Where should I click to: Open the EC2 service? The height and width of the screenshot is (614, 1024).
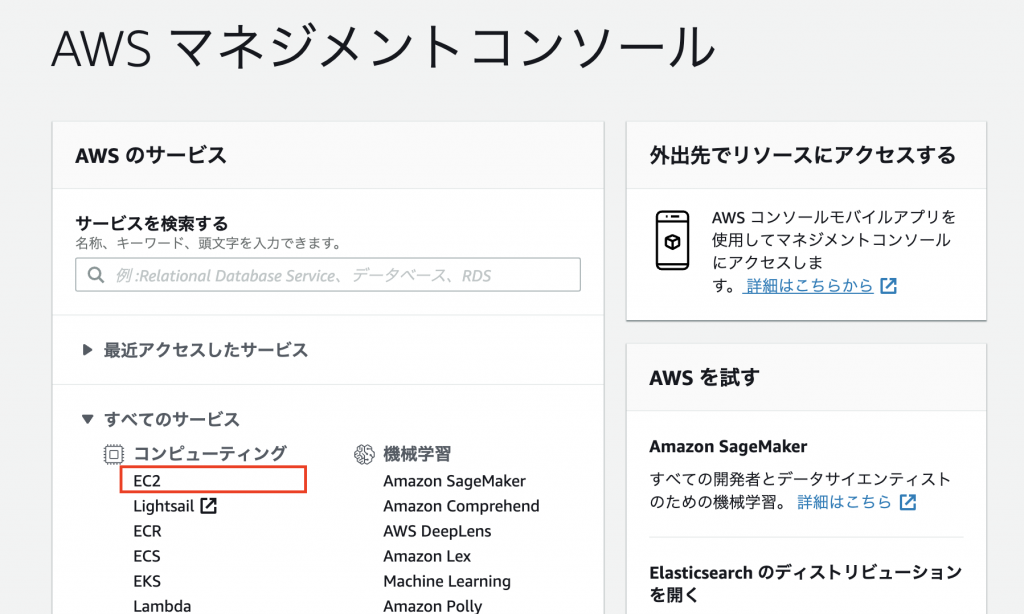(146, 480)
